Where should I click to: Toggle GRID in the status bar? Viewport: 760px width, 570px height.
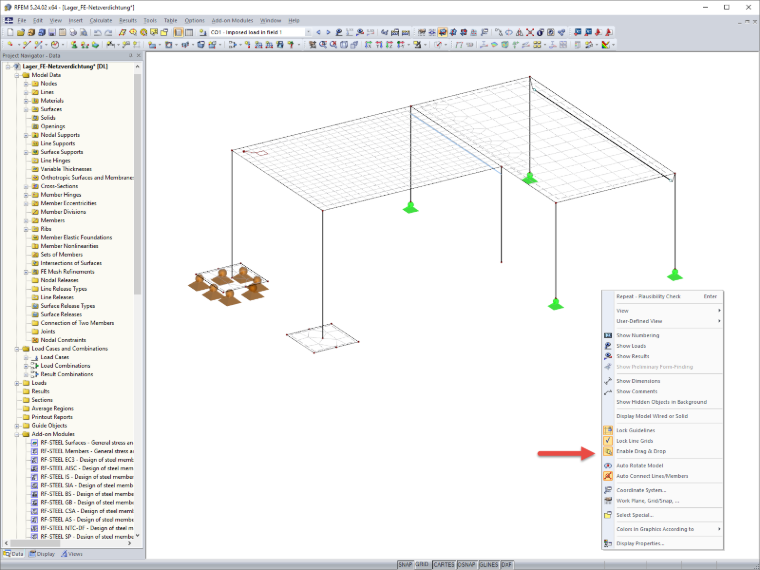(422, 565)
